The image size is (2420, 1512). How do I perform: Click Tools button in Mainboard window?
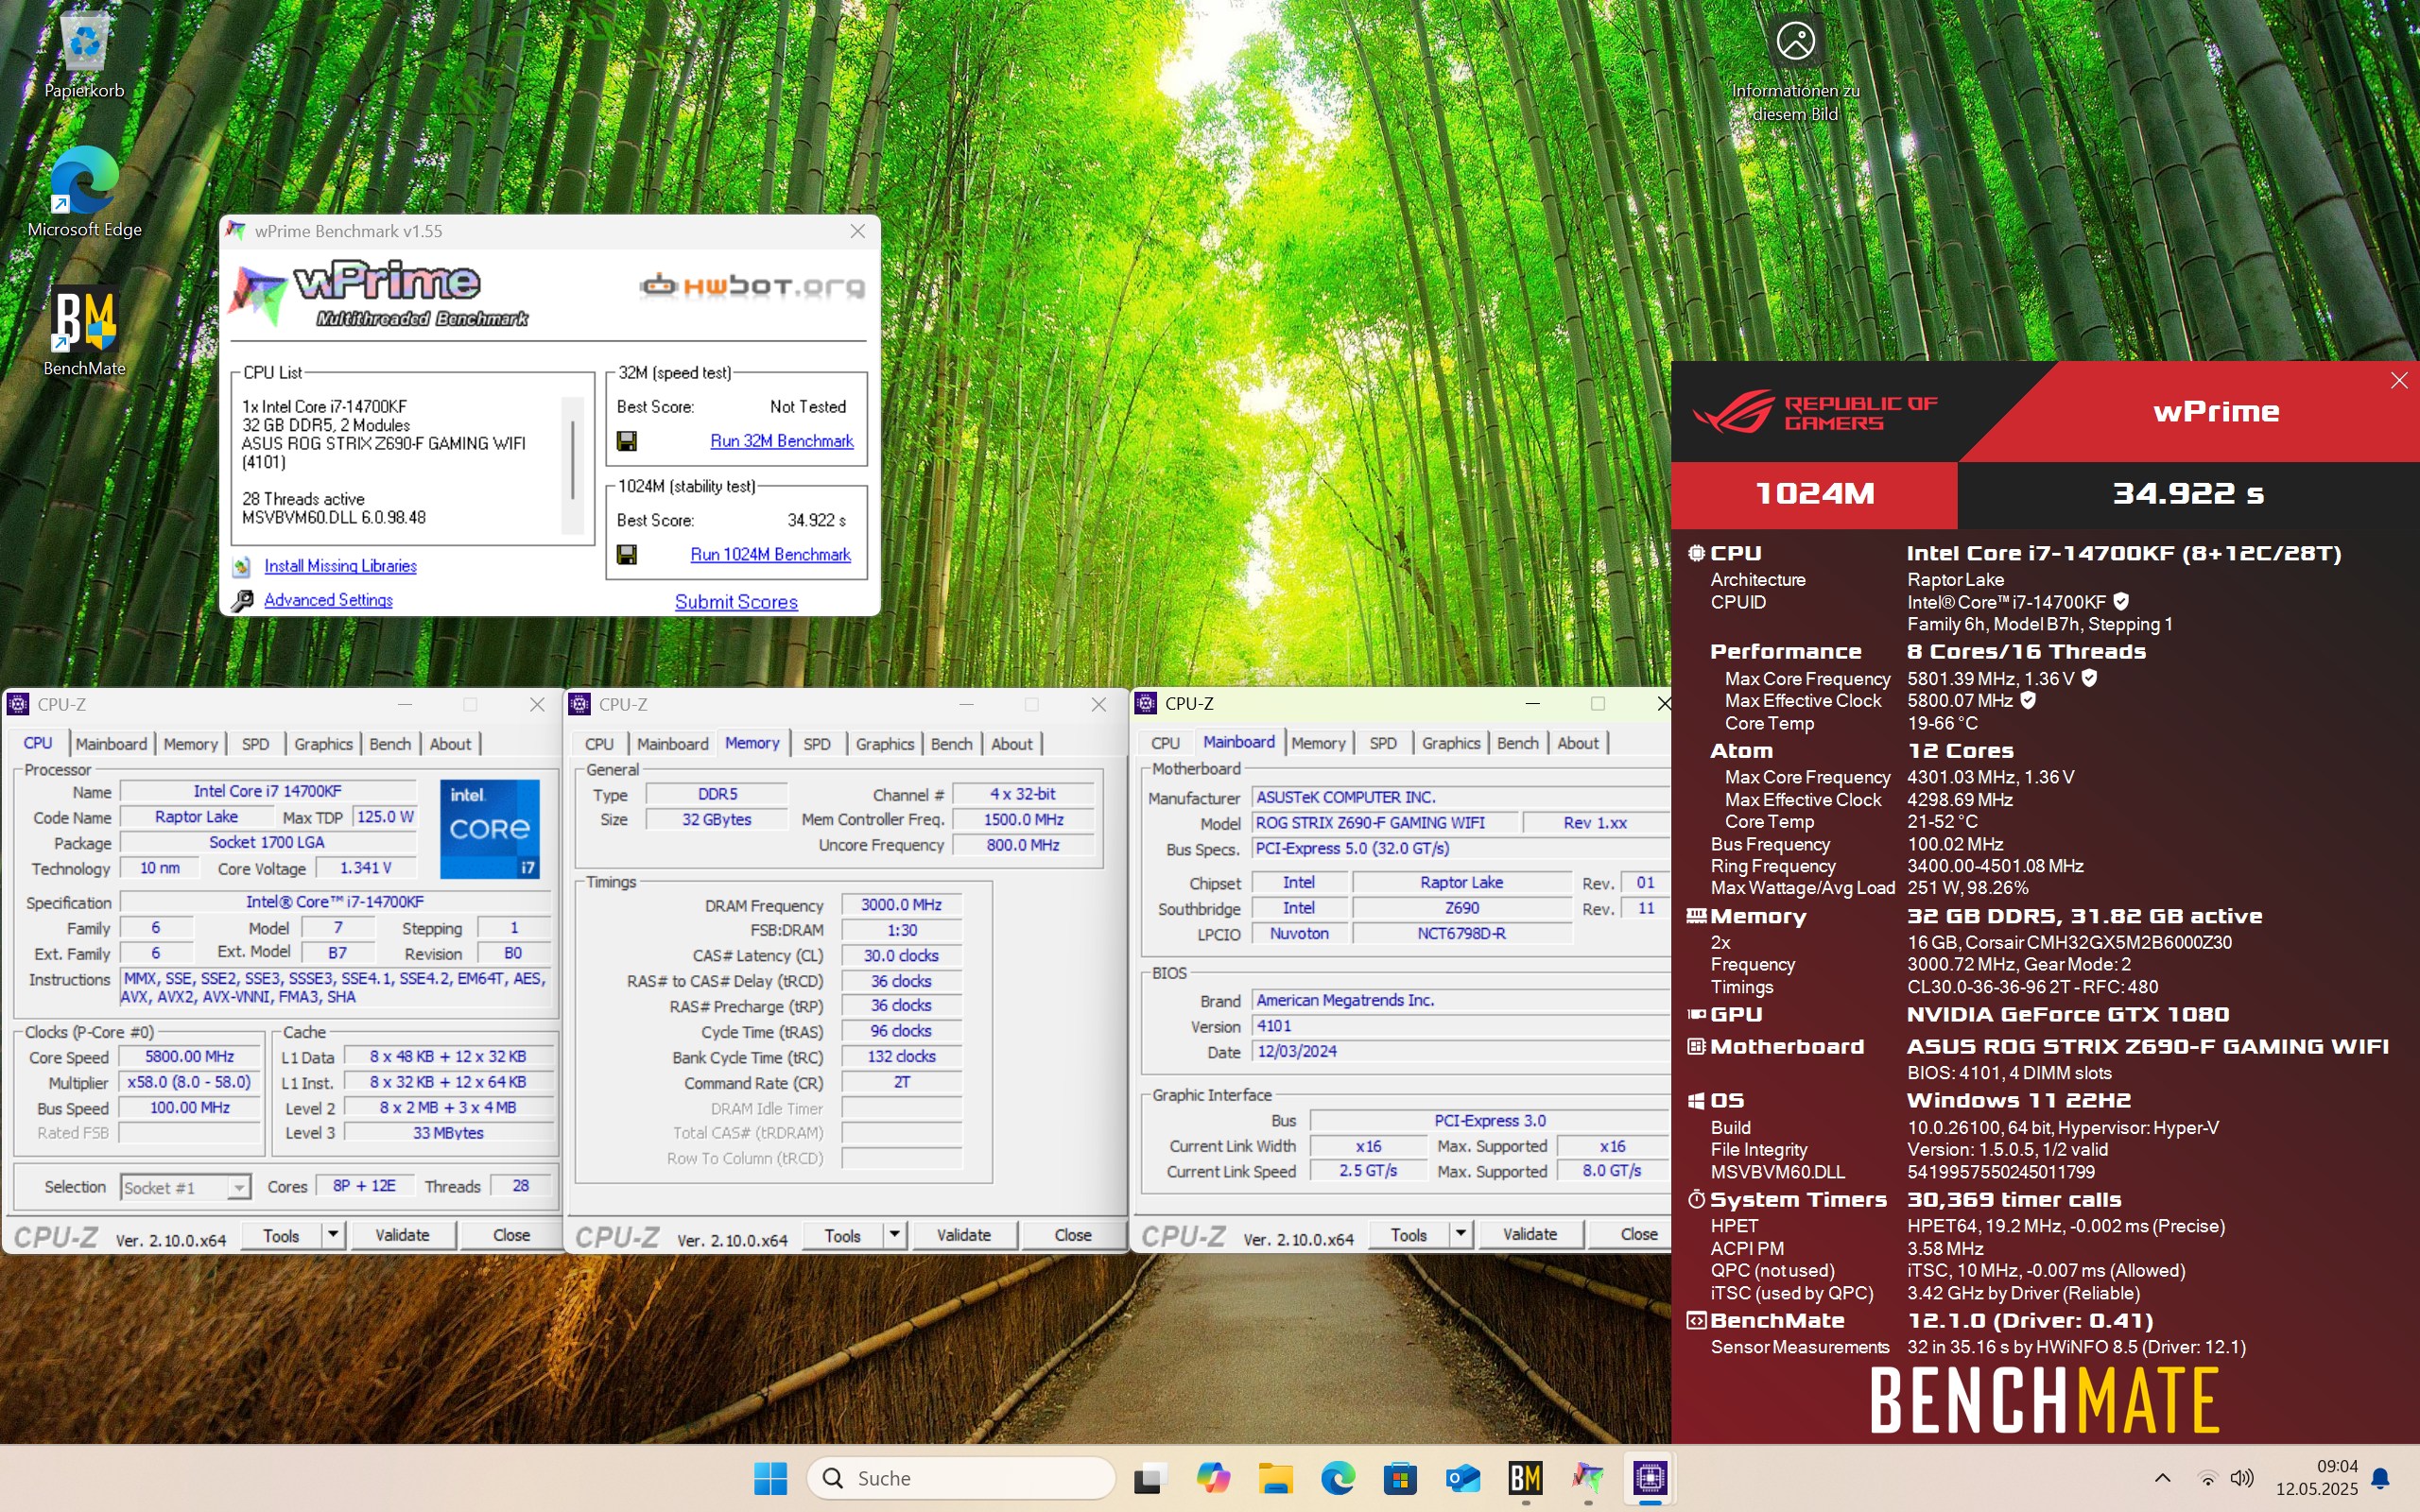[1408, 1235]
